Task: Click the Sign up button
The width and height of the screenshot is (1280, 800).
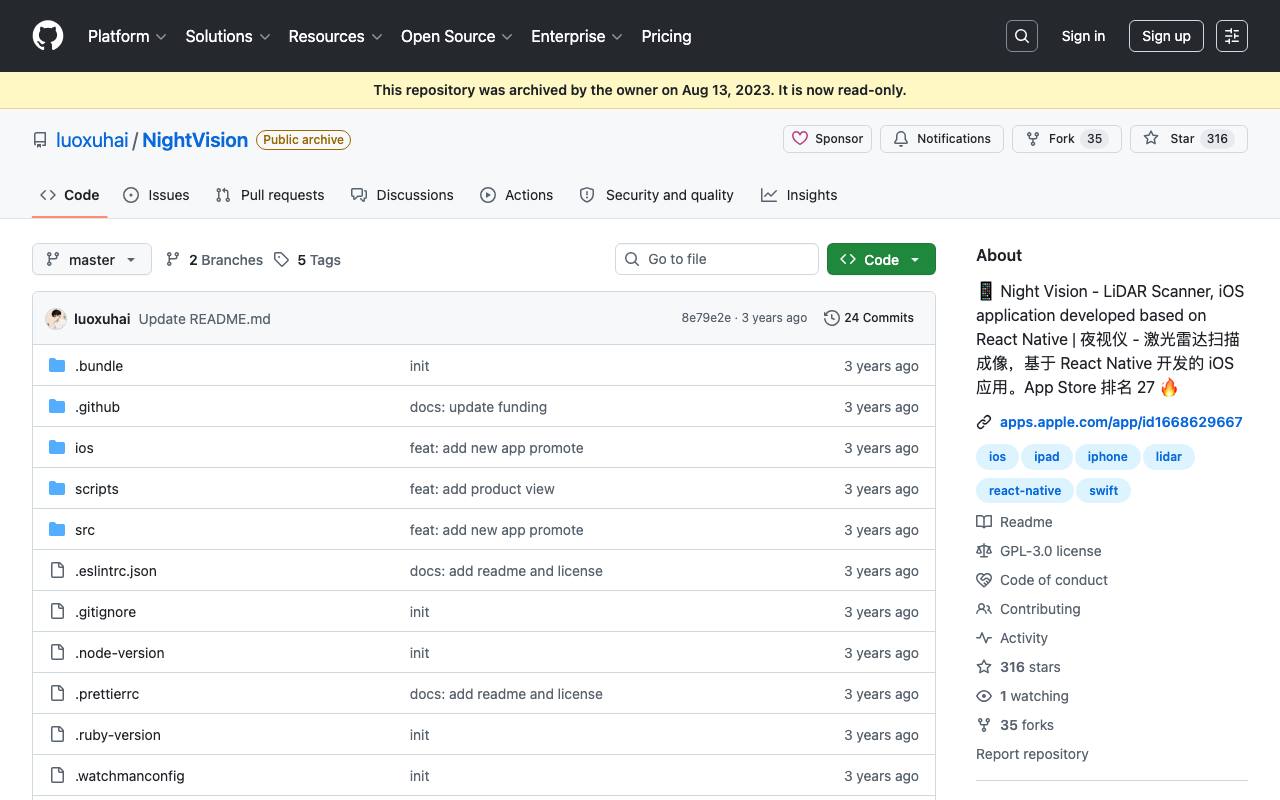Action: (1166, 36)
